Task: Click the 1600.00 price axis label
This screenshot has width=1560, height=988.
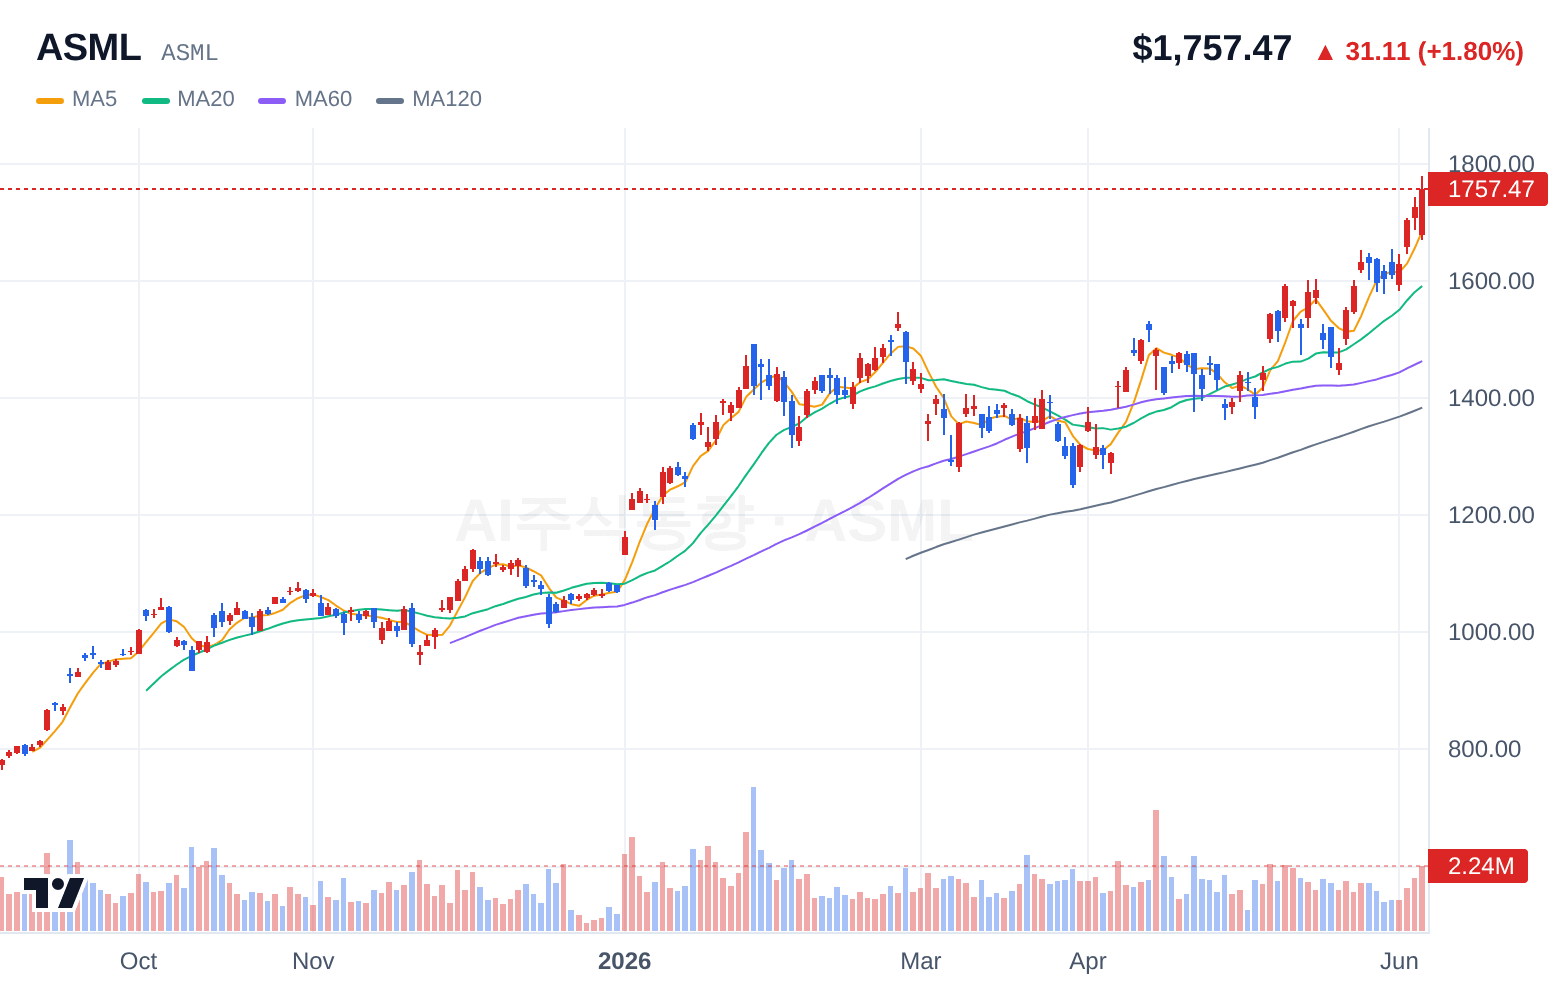Action: [1490, 281]
